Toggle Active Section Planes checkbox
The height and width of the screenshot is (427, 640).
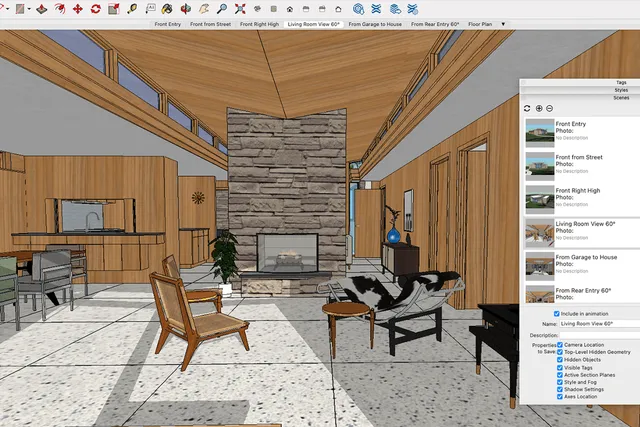click(x=560, y=375)
